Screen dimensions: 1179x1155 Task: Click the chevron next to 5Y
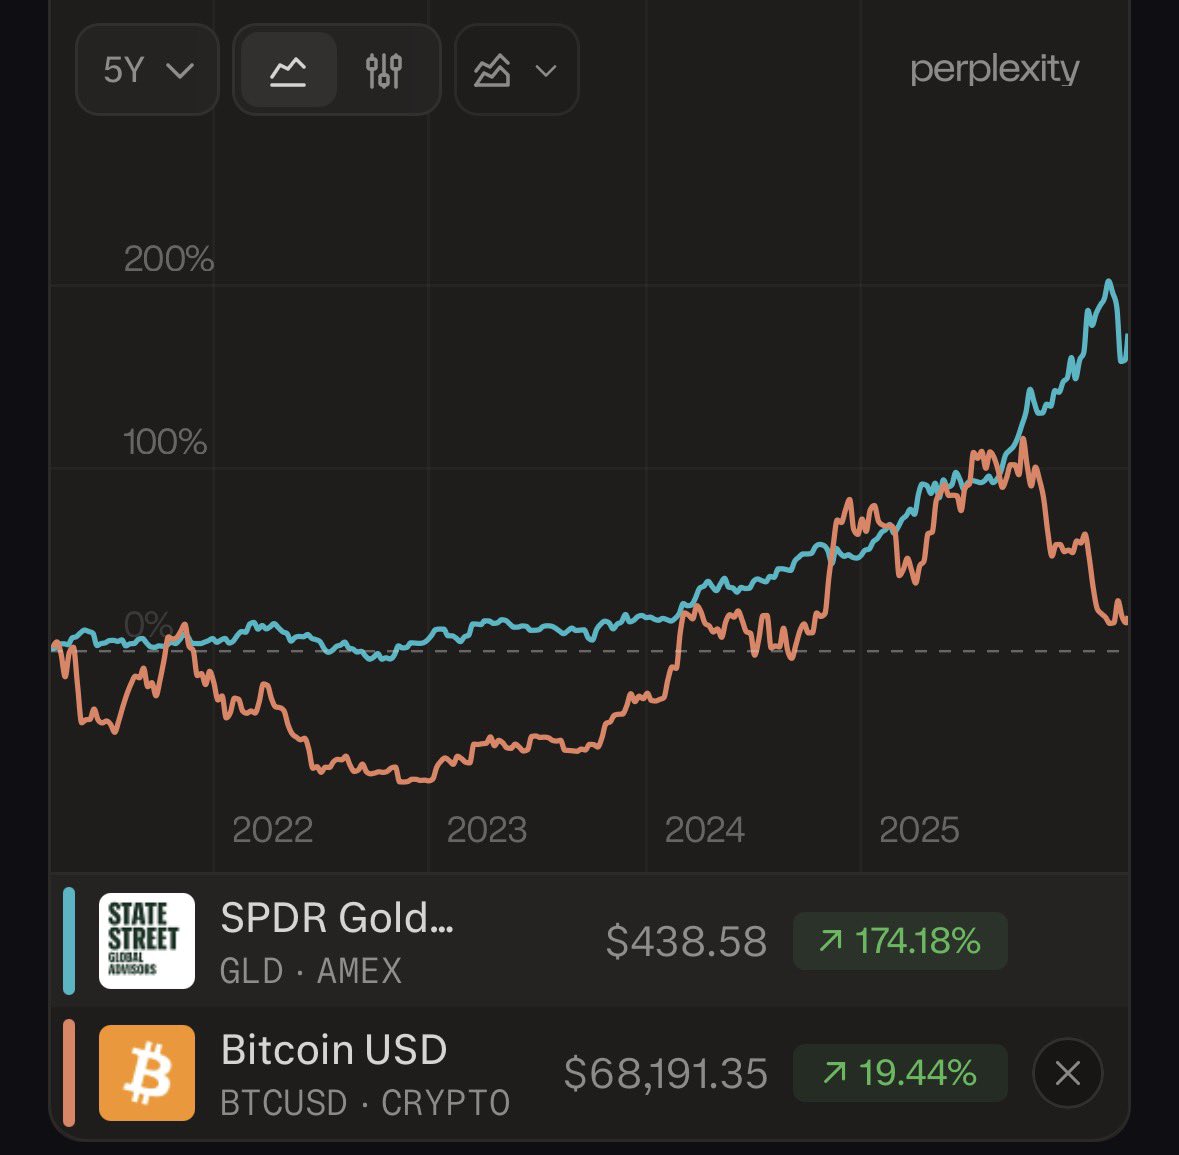(180, 70)
